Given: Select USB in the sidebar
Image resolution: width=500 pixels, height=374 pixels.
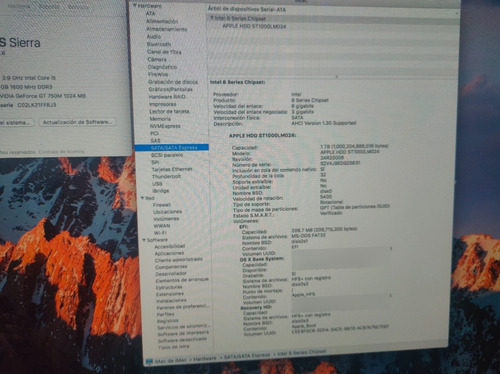Looking at the screenshot, I should click(157, 184).
